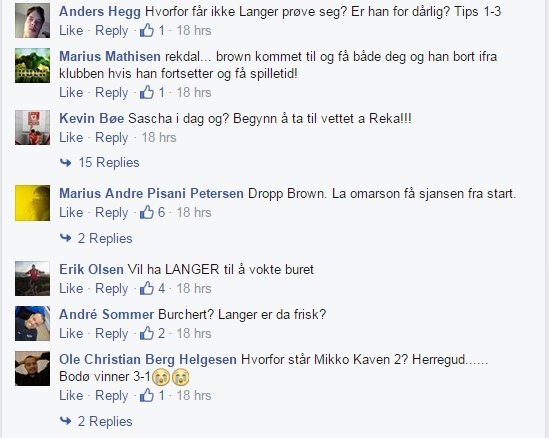Like André Sommer's Burchert comment

(x=71, y=333)
